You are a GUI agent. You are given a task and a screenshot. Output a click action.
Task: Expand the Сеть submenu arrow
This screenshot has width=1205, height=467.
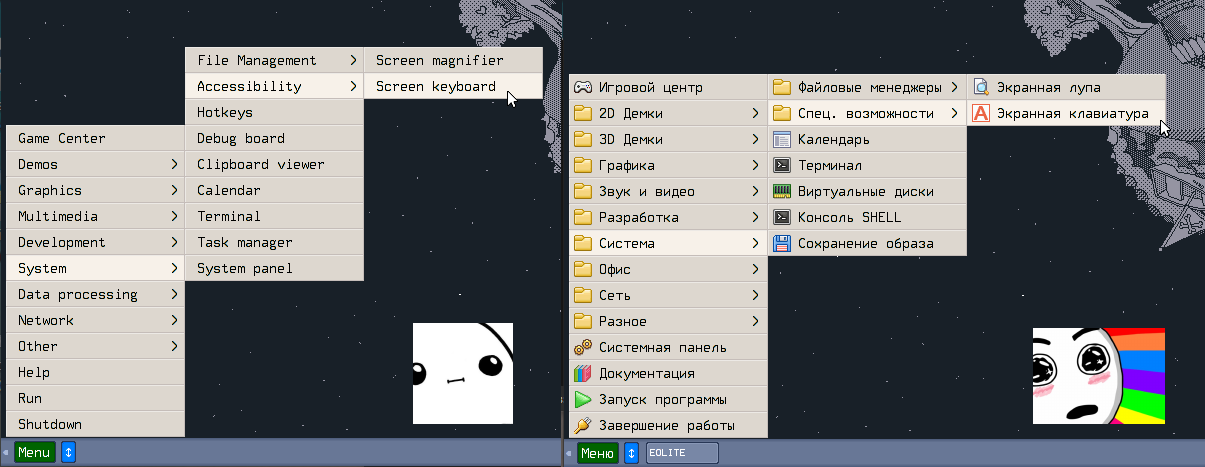tap(755, 296)
